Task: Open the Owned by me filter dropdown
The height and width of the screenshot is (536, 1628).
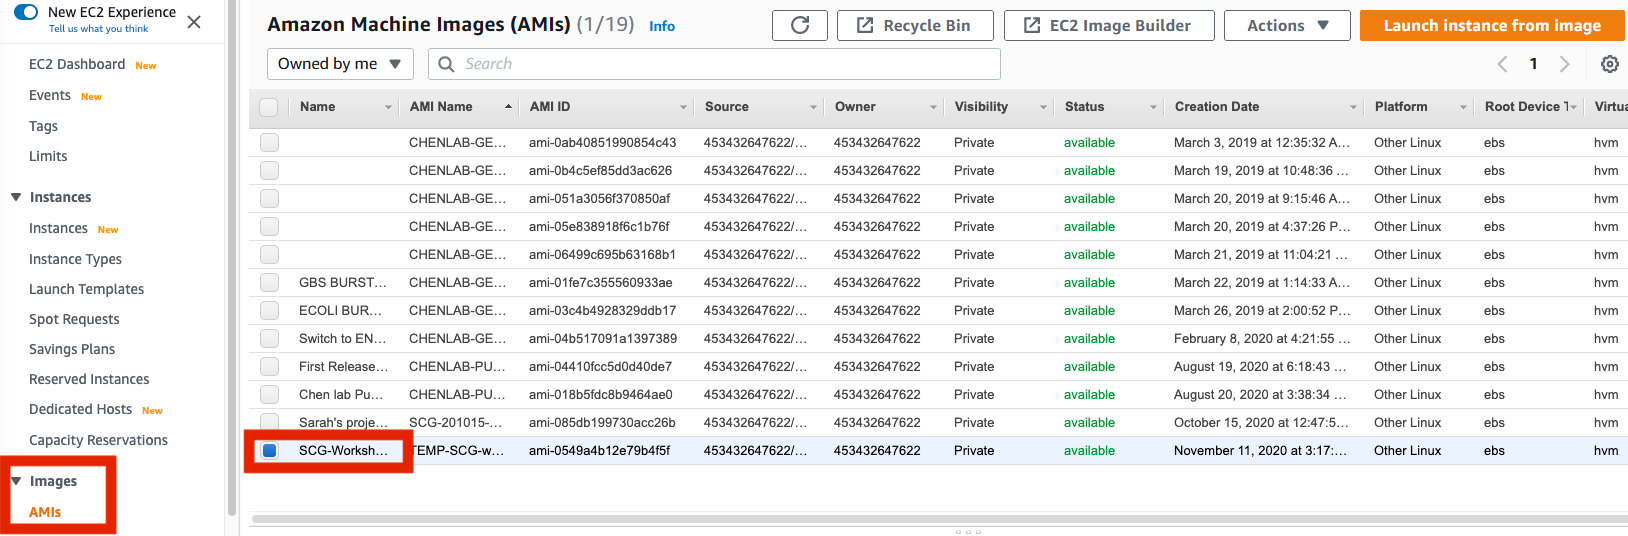Action: (x=340, y=64)
